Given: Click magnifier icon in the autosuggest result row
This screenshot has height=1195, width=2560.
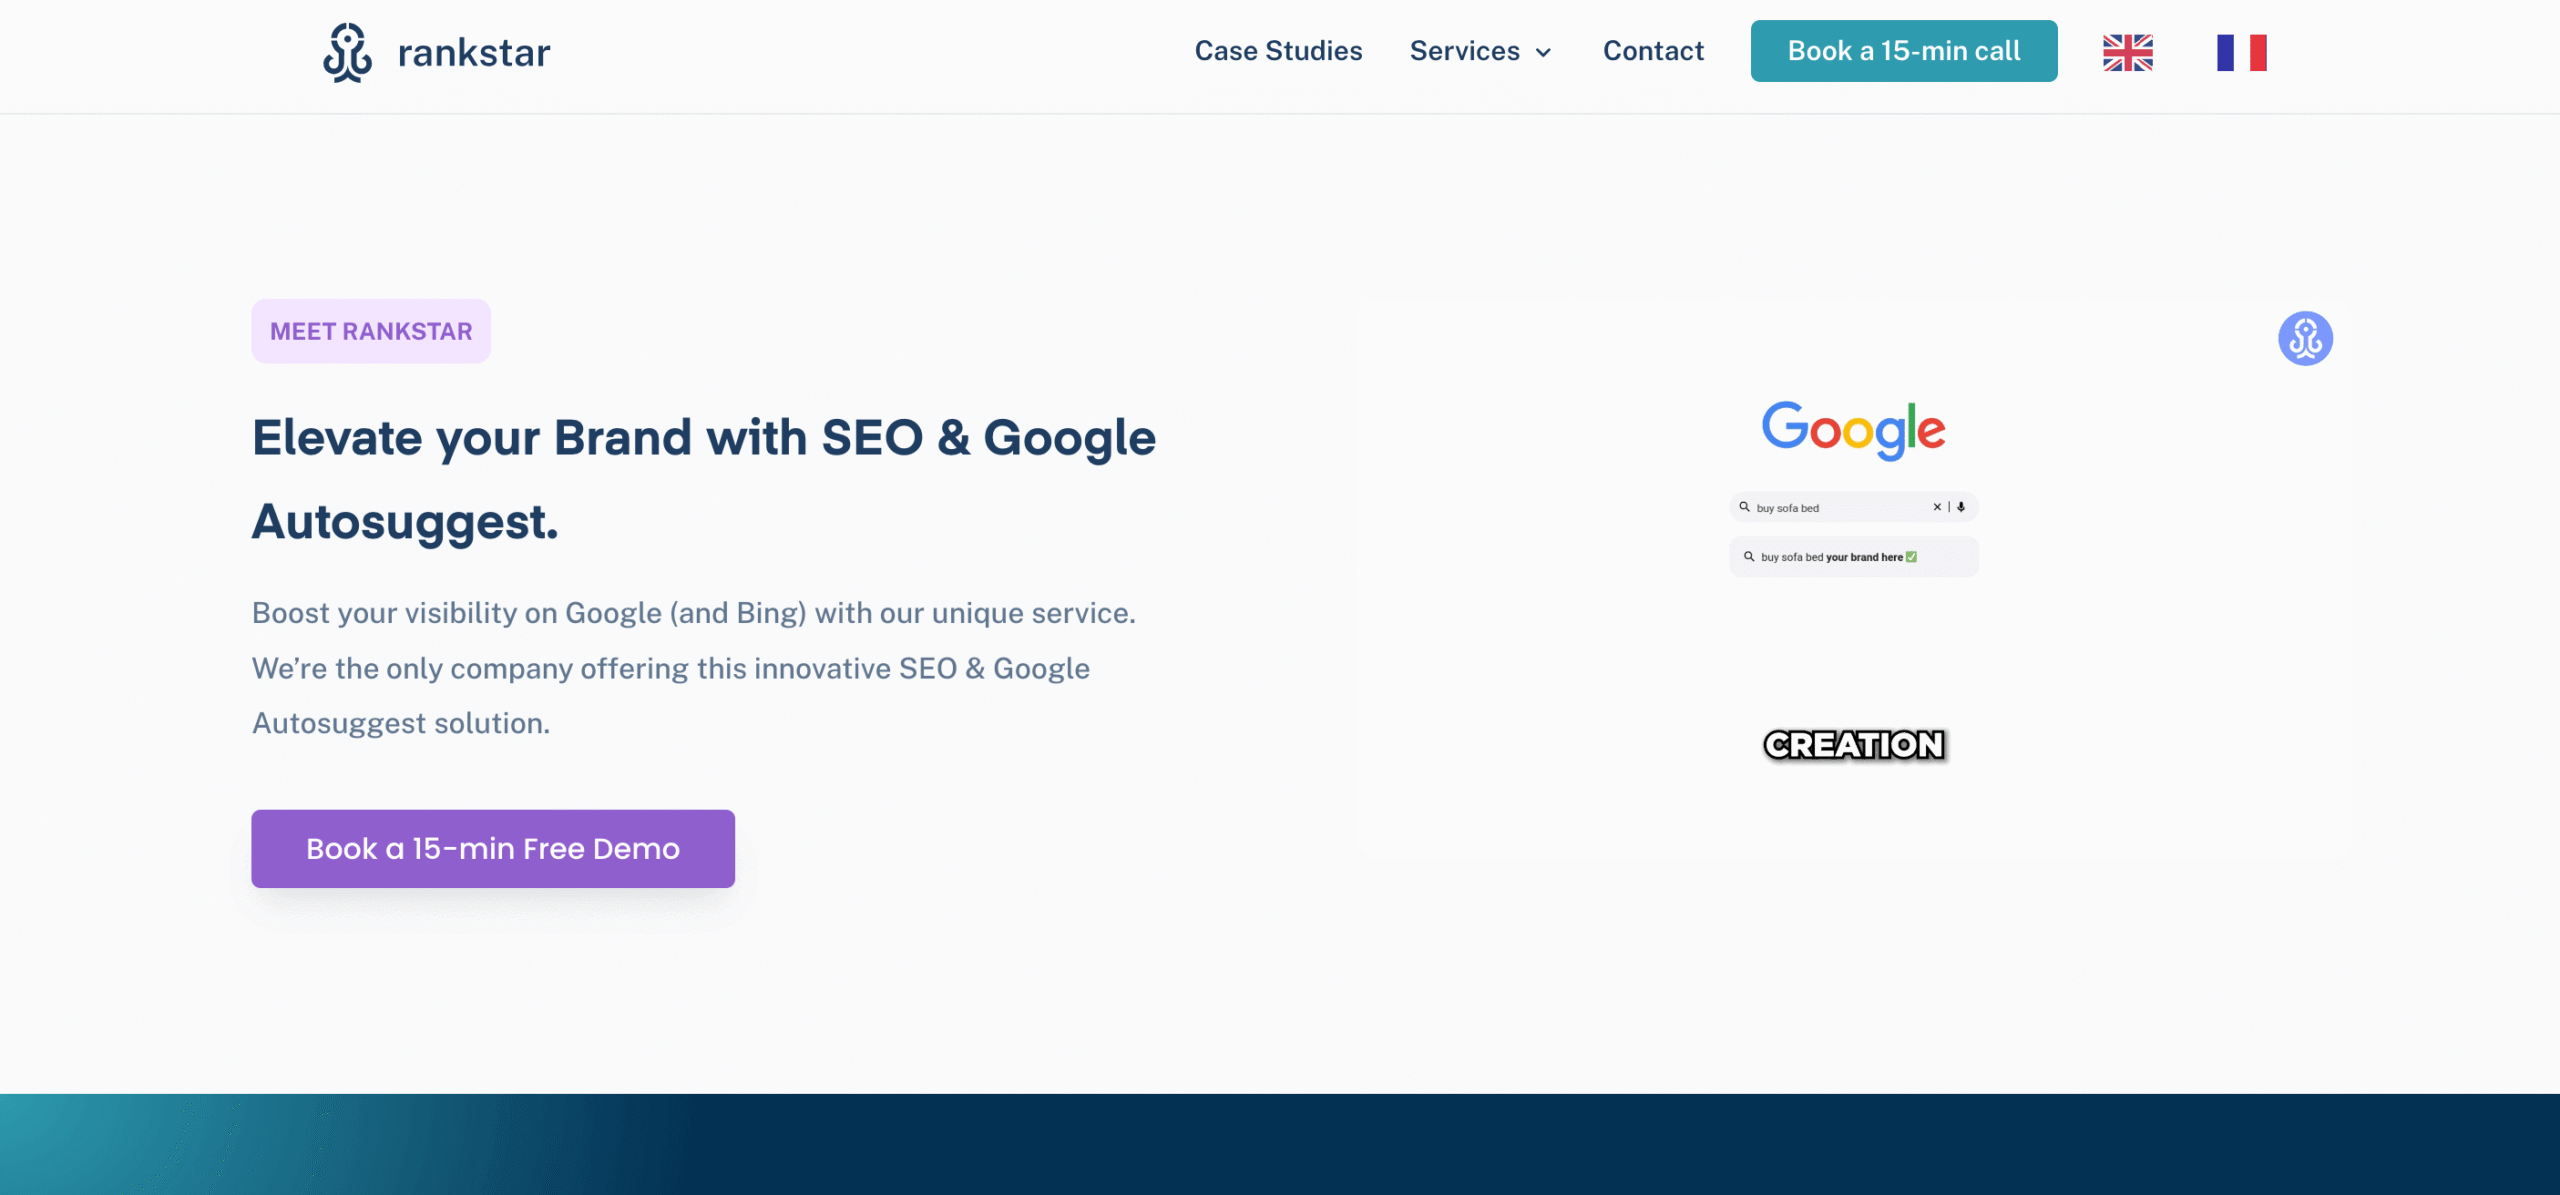Looking at the screenshot, I should 1749,557.
